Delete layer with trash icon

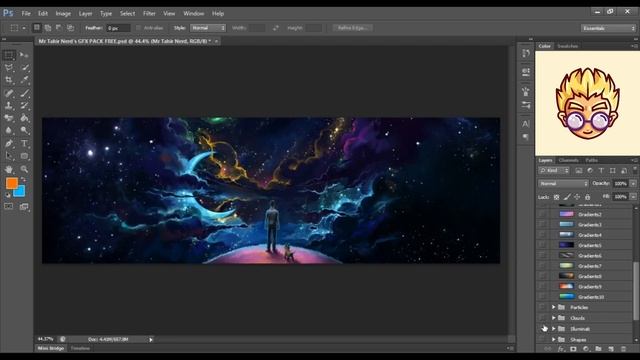click(x=623, y=349)
